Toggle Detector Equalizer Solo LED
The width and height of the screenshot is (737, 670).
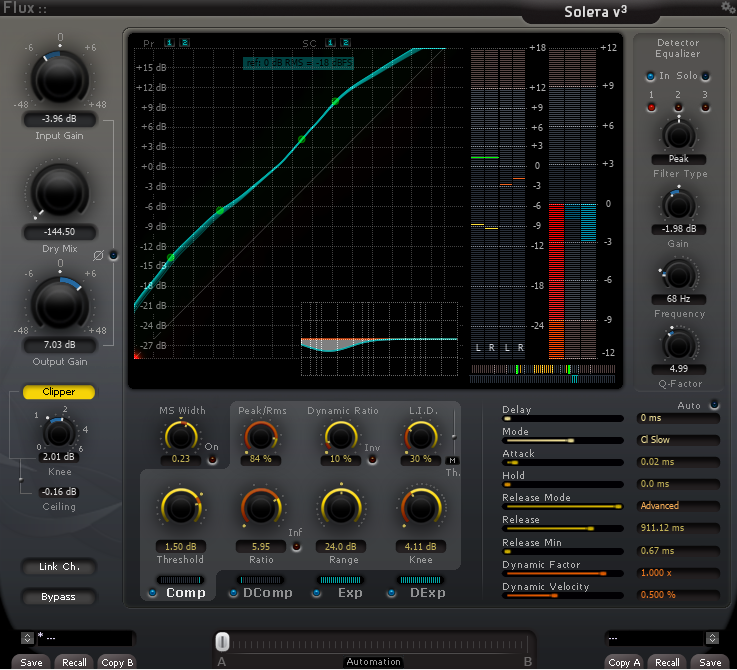pos(706,76)
